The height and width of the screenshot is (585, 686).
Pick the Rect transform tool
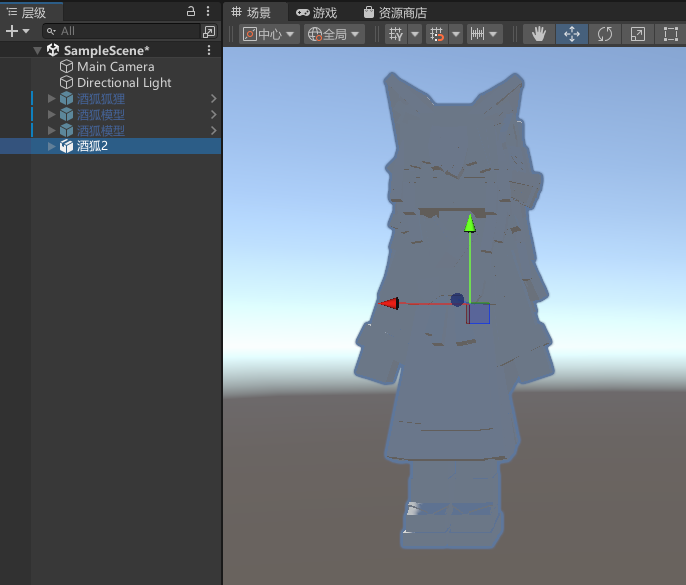670,34
